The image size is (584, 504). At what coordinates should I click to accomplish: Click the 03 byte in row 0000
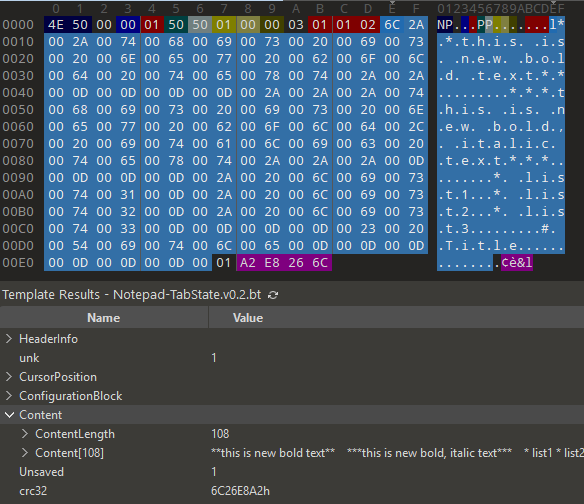296,25
